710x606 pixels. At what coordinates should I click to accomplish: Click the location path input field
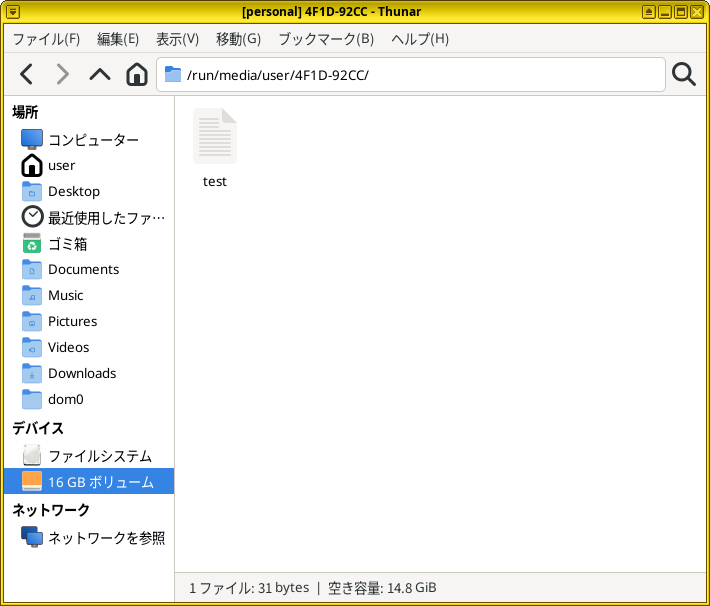click(411, 74)
